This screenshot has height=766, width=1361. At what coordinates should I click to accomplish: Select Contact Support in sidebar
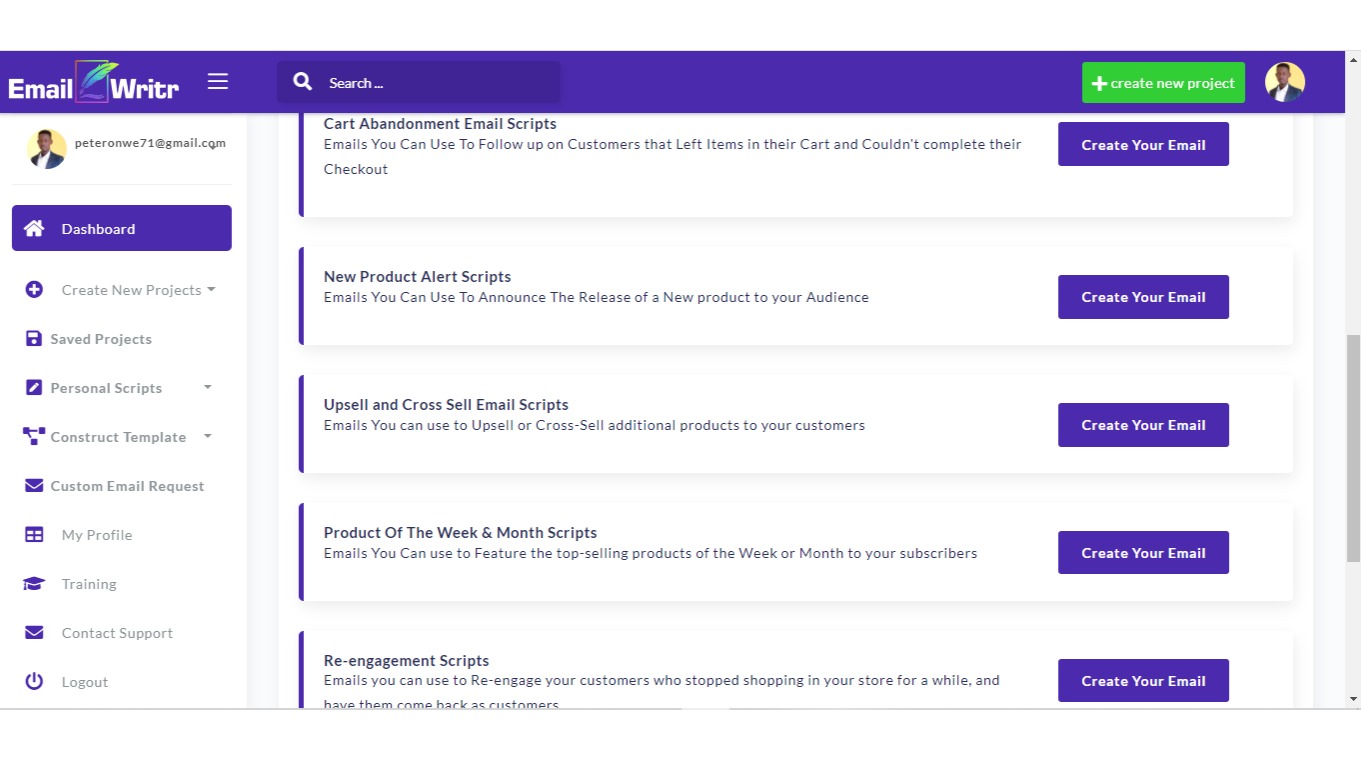pos(117,633)
